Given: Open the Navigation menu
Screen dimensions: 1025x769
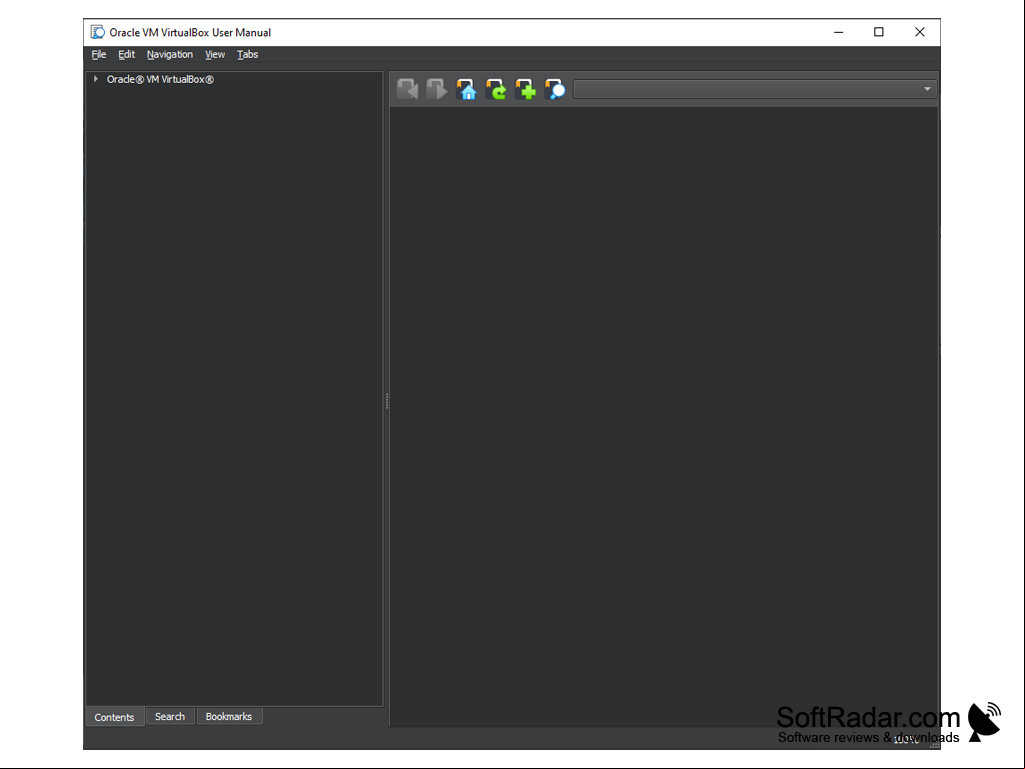Looking at the screenshot, I should click(169, 54).
